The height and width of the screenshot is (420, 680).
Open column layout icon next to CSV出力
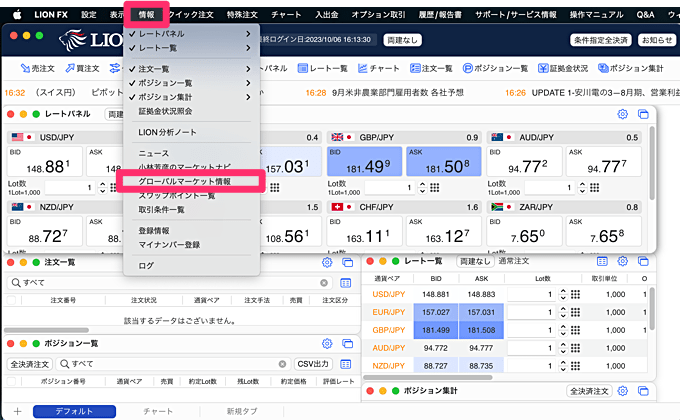pyautogui.click(x=346, y=364)
